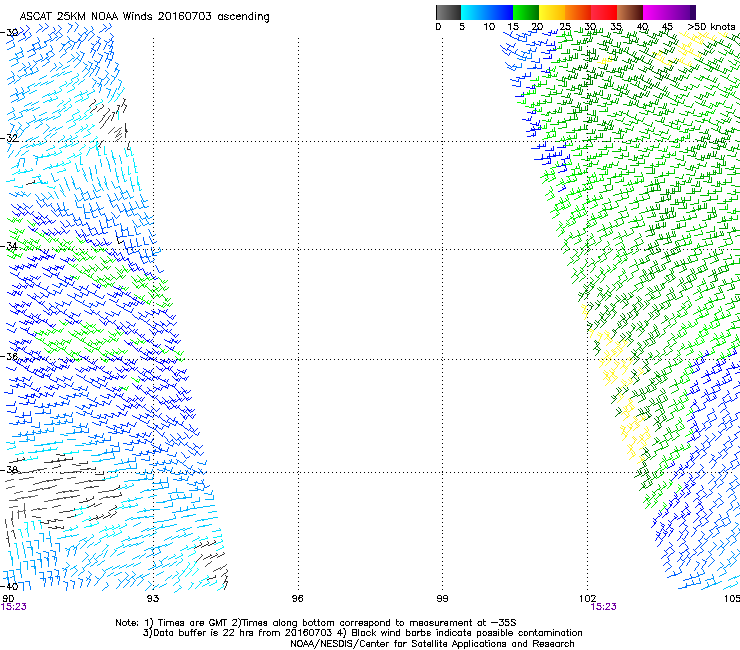Click the '-40' latitude axis label
The width and height of the screenshot is (740, 650).
(x=9, y=586)
